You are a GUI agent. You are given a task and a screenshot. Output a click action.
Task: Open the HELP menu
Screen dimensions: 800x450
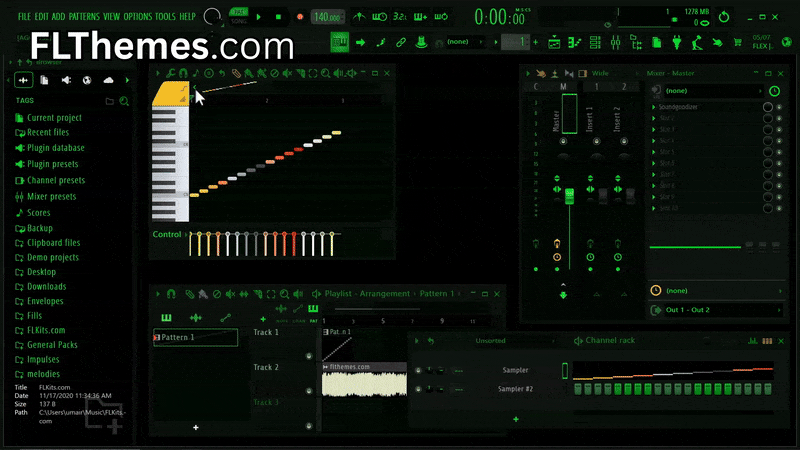click(x=187, y=17)
